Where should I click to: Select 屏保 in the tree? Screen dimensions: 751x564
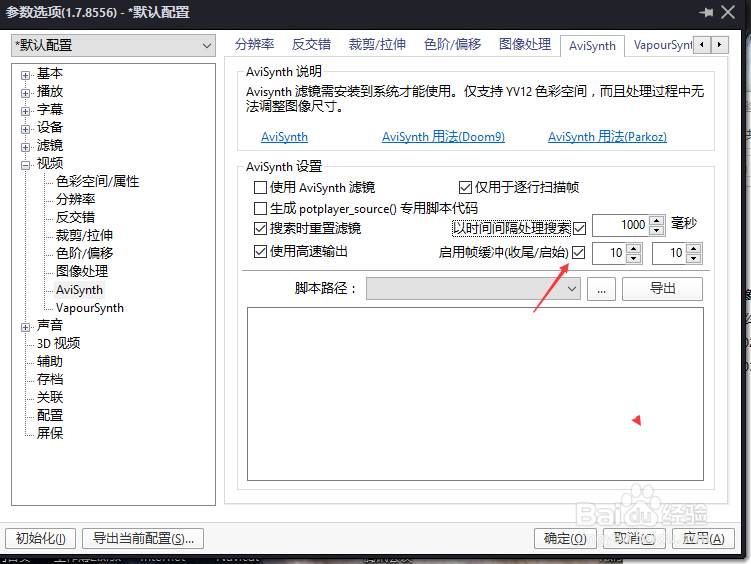(50, 433)
